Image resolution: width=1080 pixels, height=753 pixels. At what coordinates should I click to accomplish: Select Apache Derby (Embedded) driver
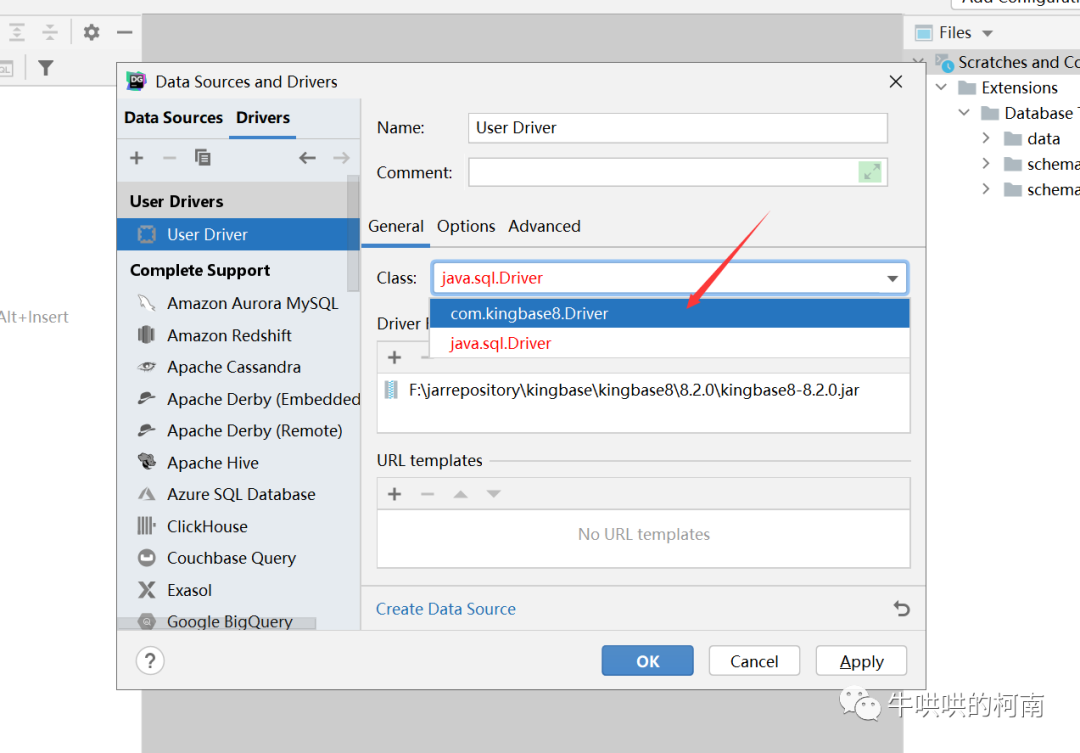click(x=238, y=399)
